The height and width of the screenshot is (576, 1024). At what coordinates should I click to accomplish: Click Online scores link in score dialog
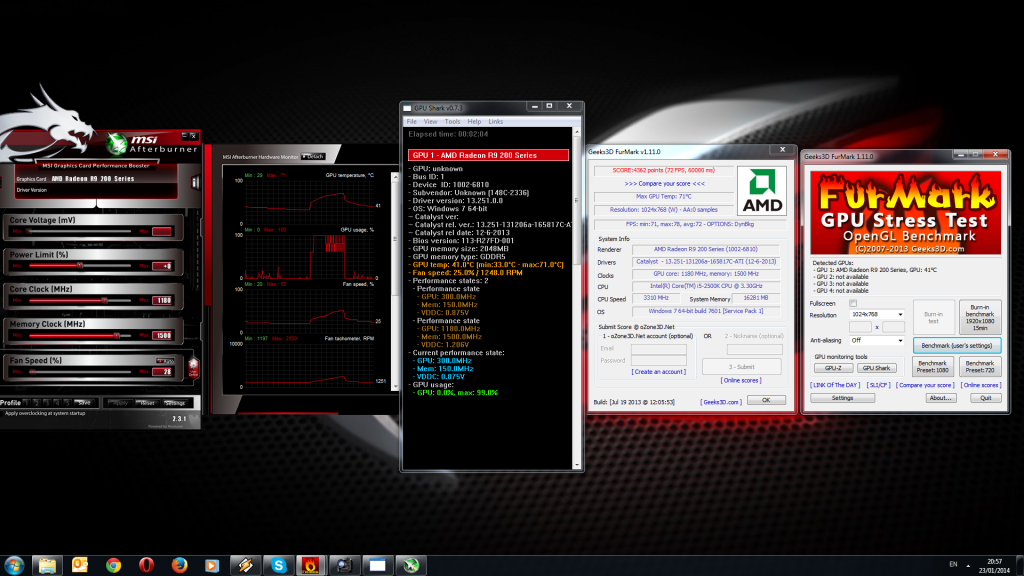[x=741, y=380]
